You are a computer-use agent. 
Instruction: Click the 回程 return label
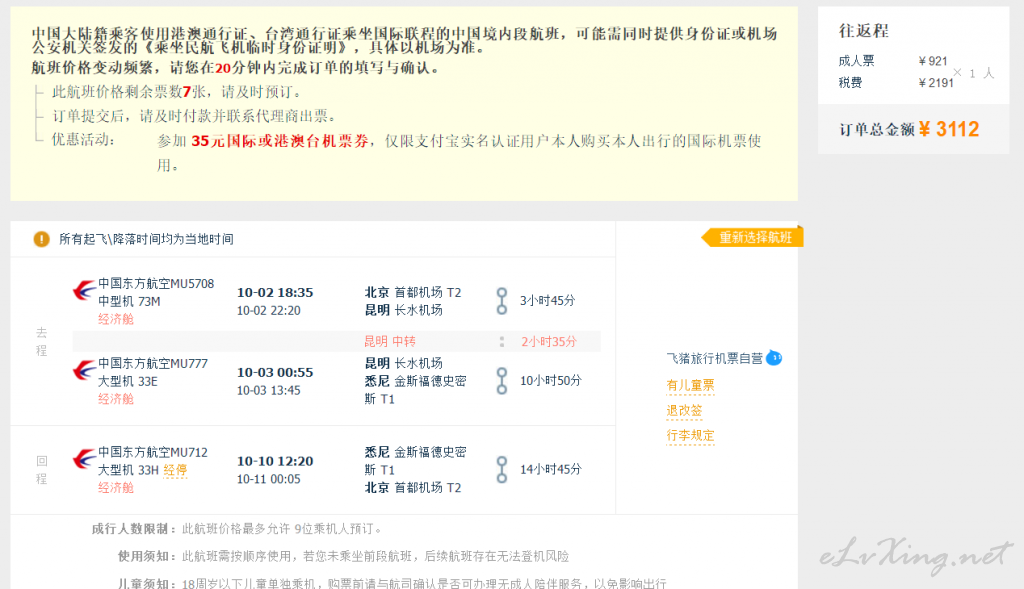(x=41, y=470)
